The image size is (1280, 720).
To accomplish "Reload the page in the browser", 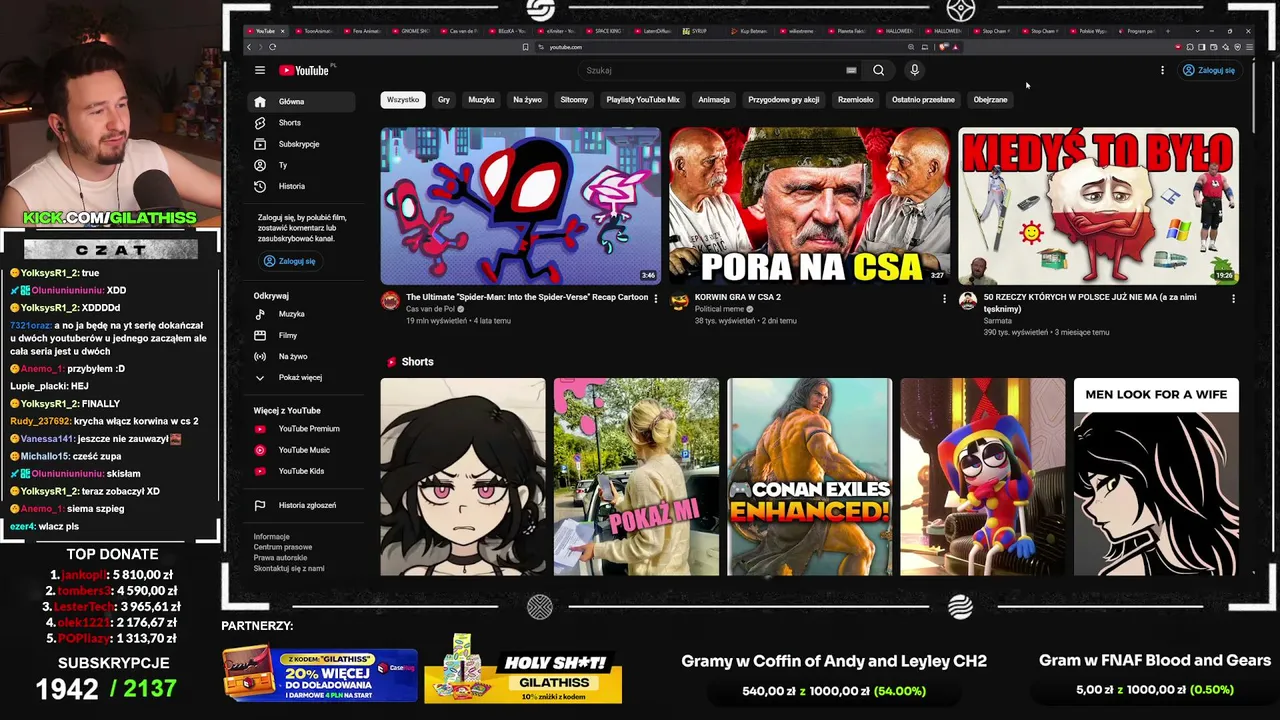I will (x=272, y=47).
